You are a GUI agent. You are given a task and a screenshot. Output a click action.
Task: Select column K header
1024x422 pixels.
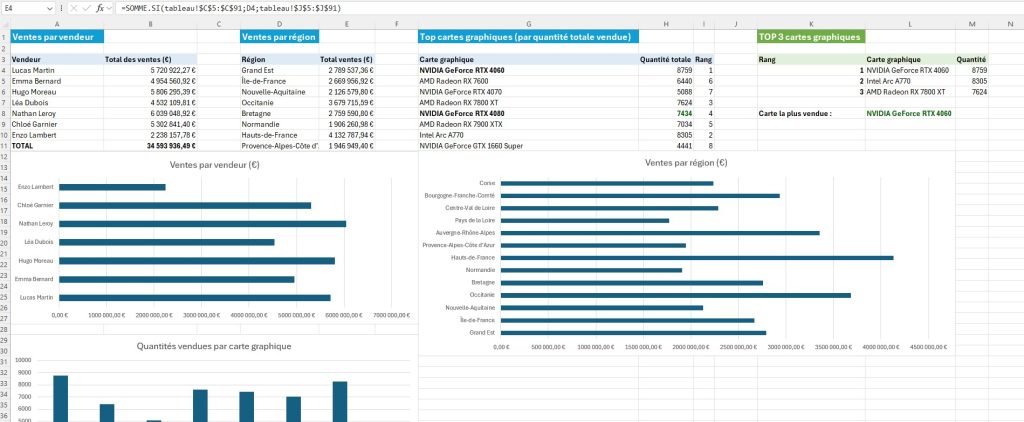811,24
